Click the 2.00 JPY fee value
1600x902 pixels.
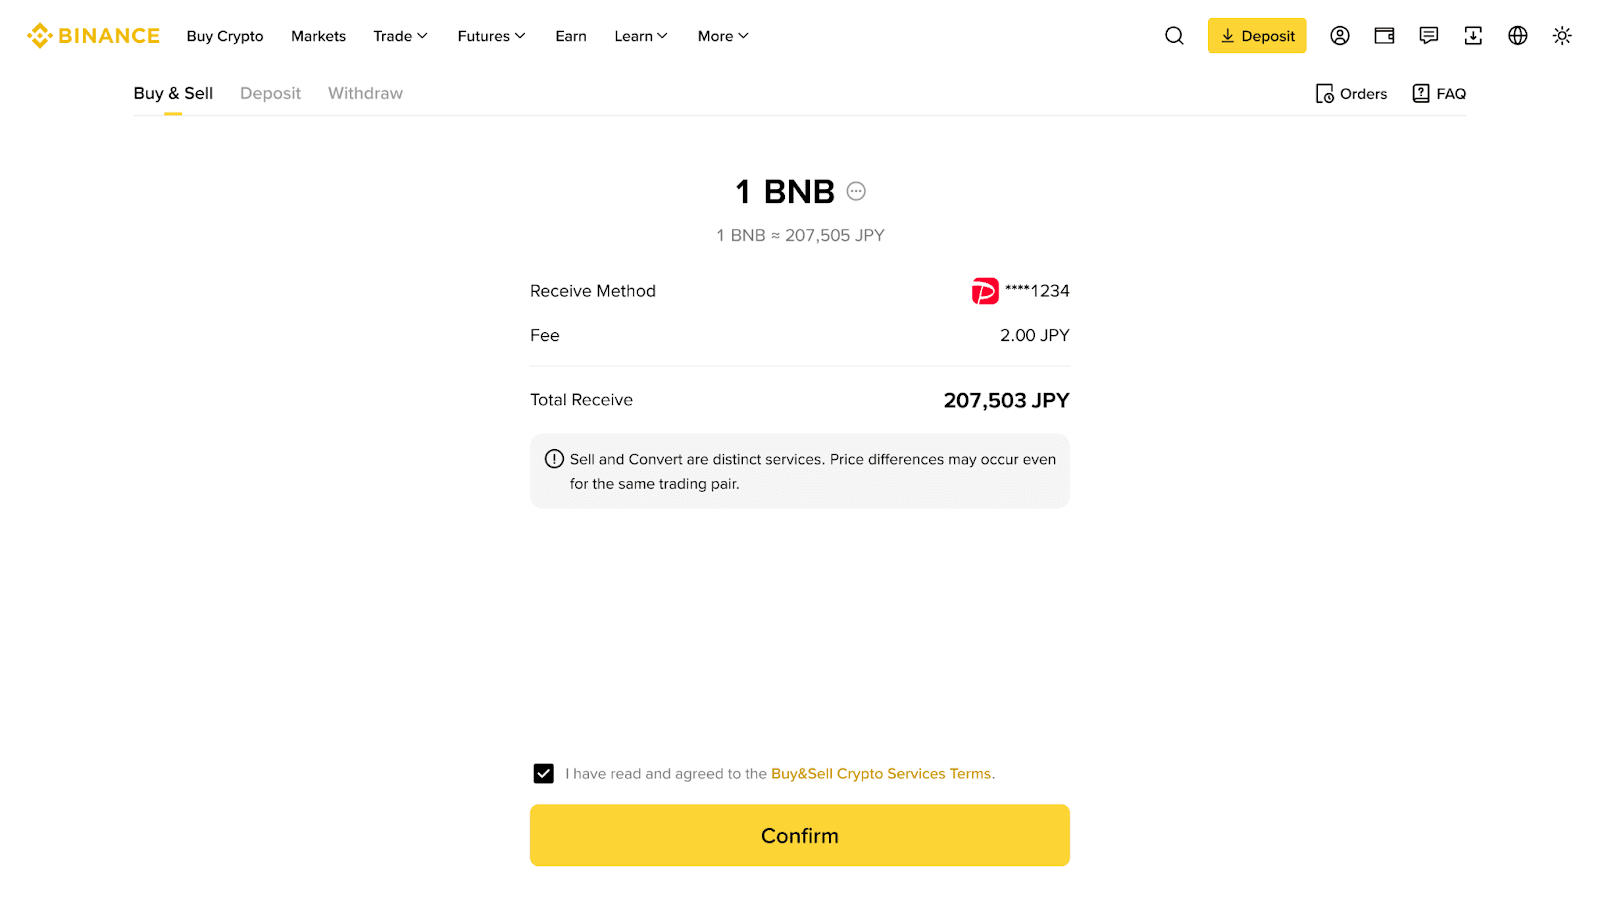click(1035, 335)
